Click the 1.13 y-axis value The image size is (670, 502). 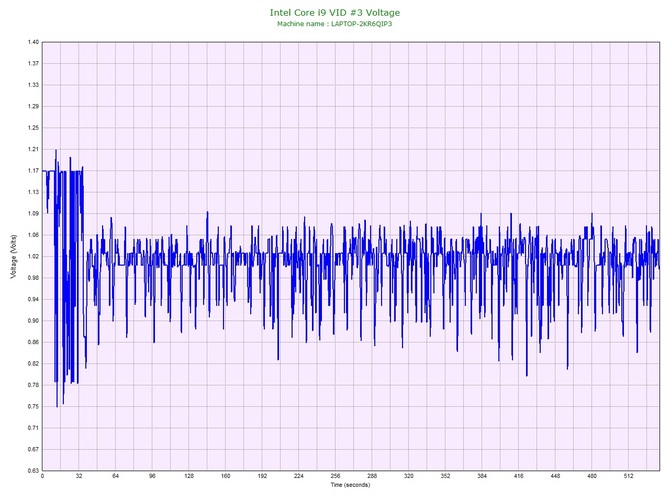(x=33, y=192)
